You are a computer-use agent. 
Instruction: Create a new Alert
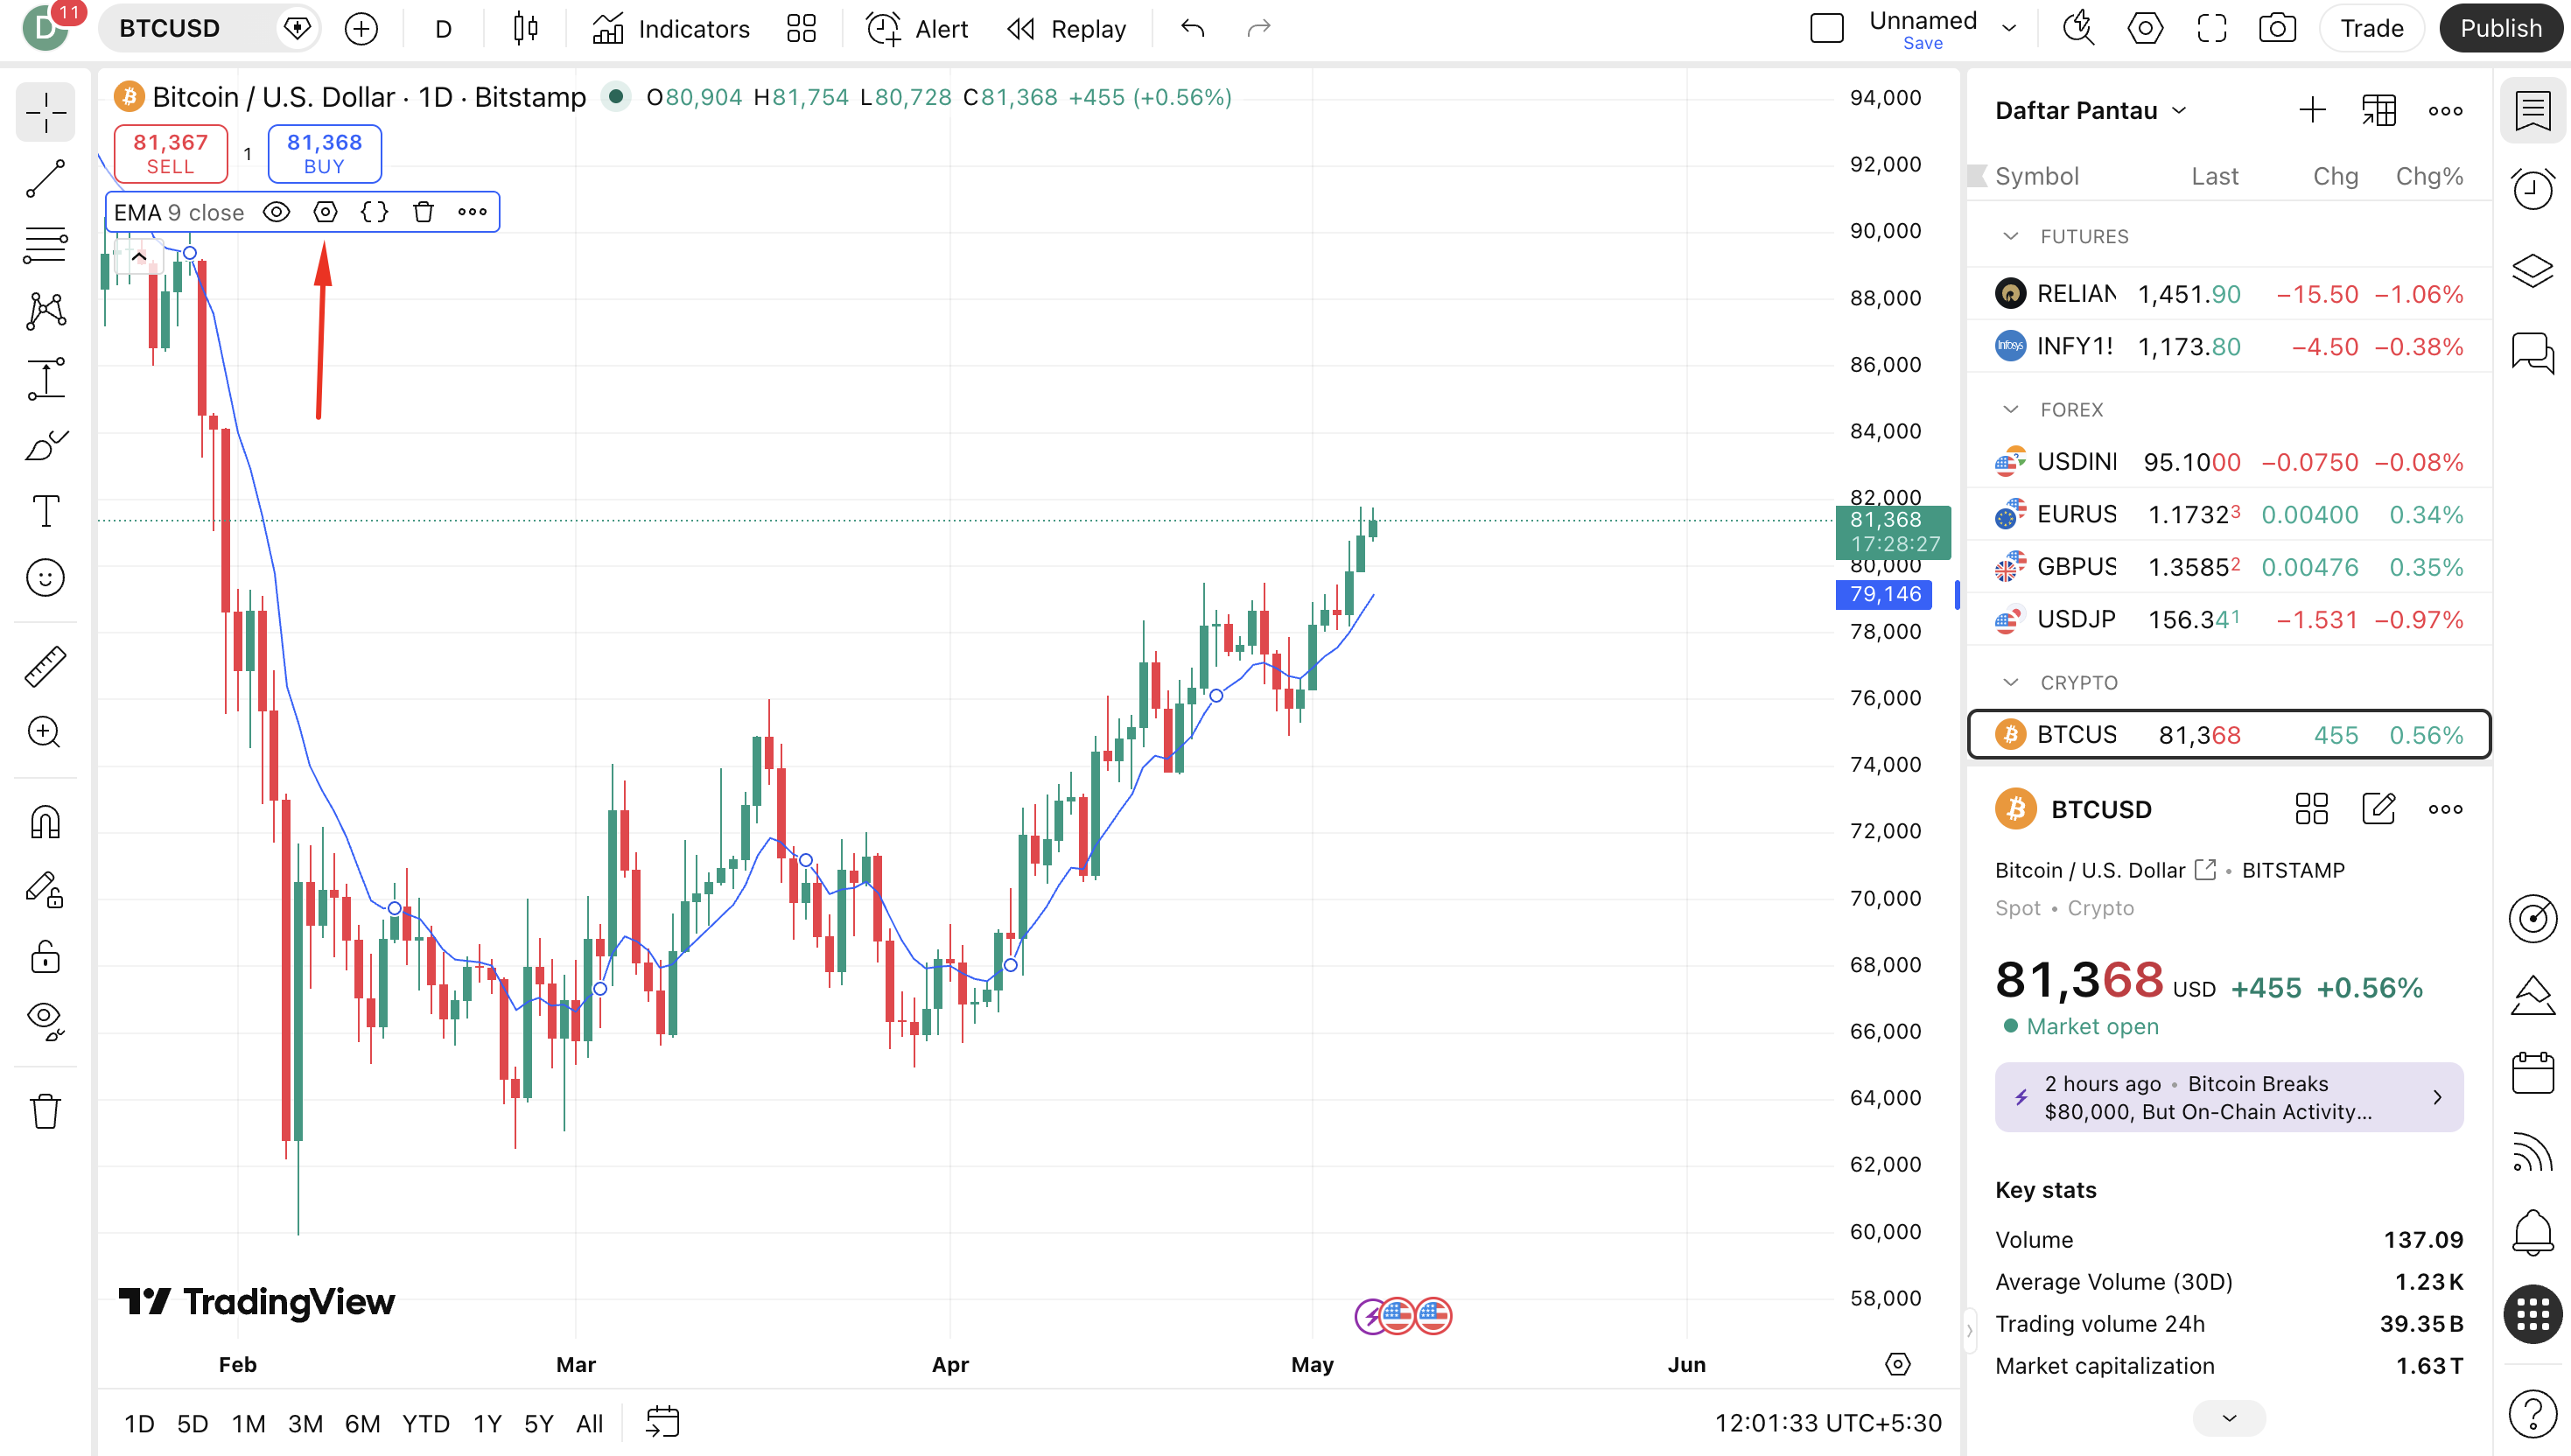click(x=917, y=29)
